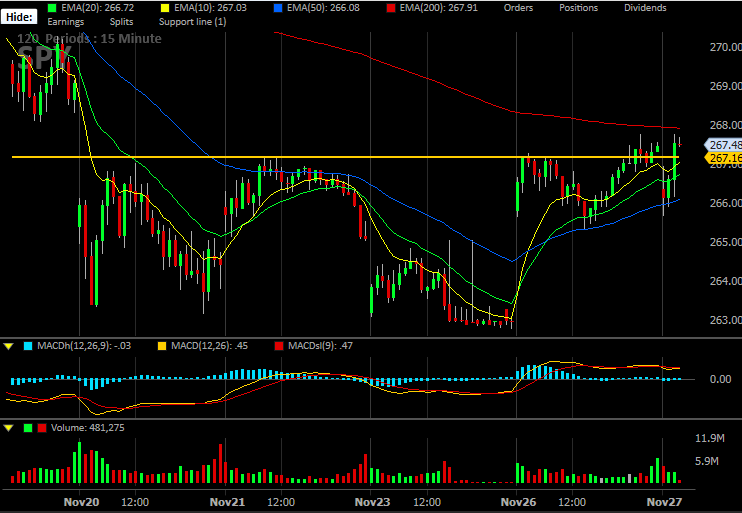
Task: Click the yellow 267.16 support price tag
Action: point(724,158)
